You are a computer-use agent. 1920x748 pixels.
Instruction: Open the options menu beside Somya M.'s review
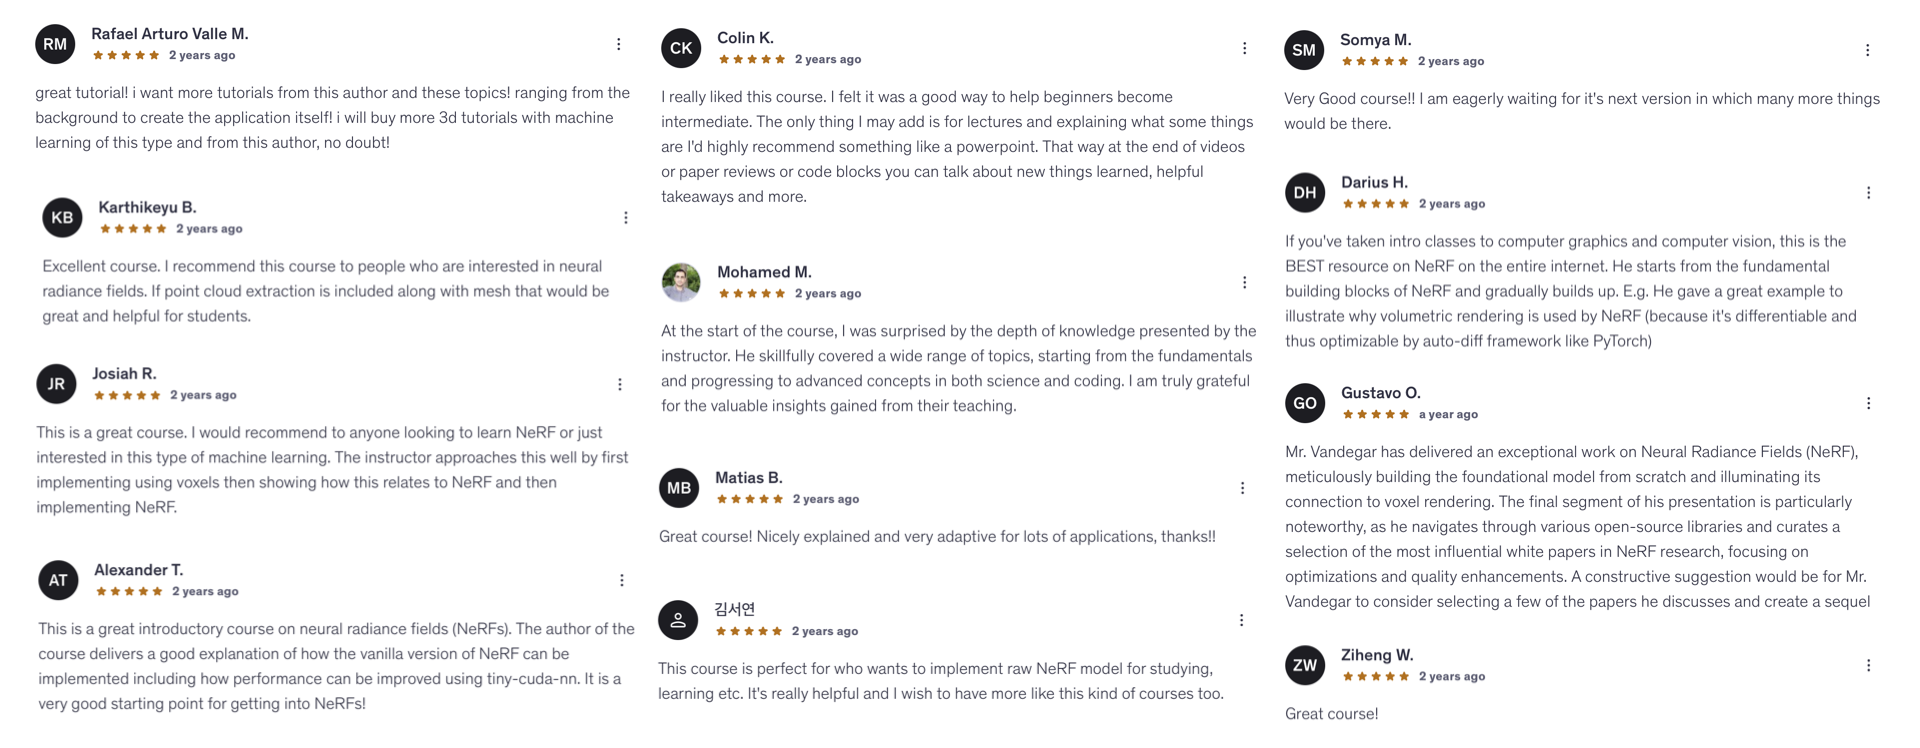1868,49
